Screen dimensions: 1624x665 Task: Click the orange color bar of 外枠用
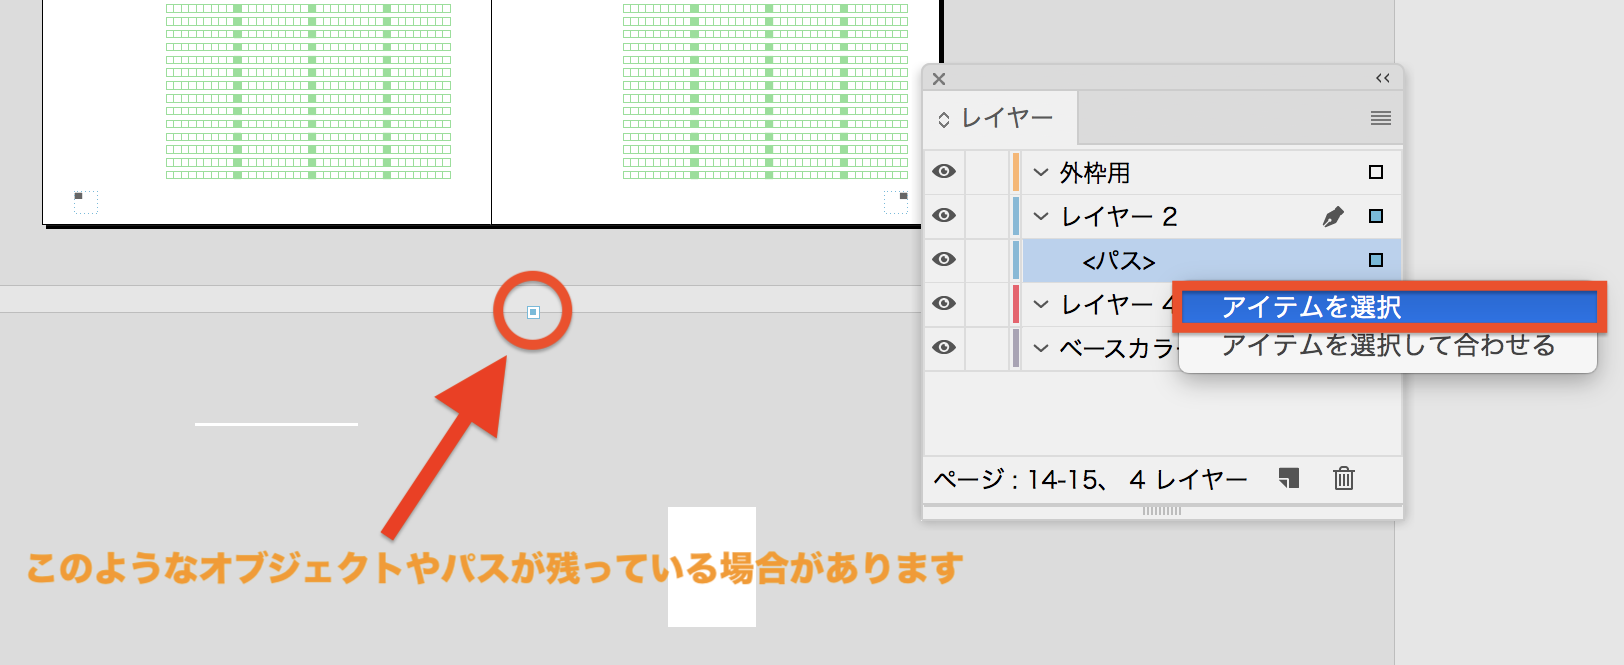click(1016, 172)
